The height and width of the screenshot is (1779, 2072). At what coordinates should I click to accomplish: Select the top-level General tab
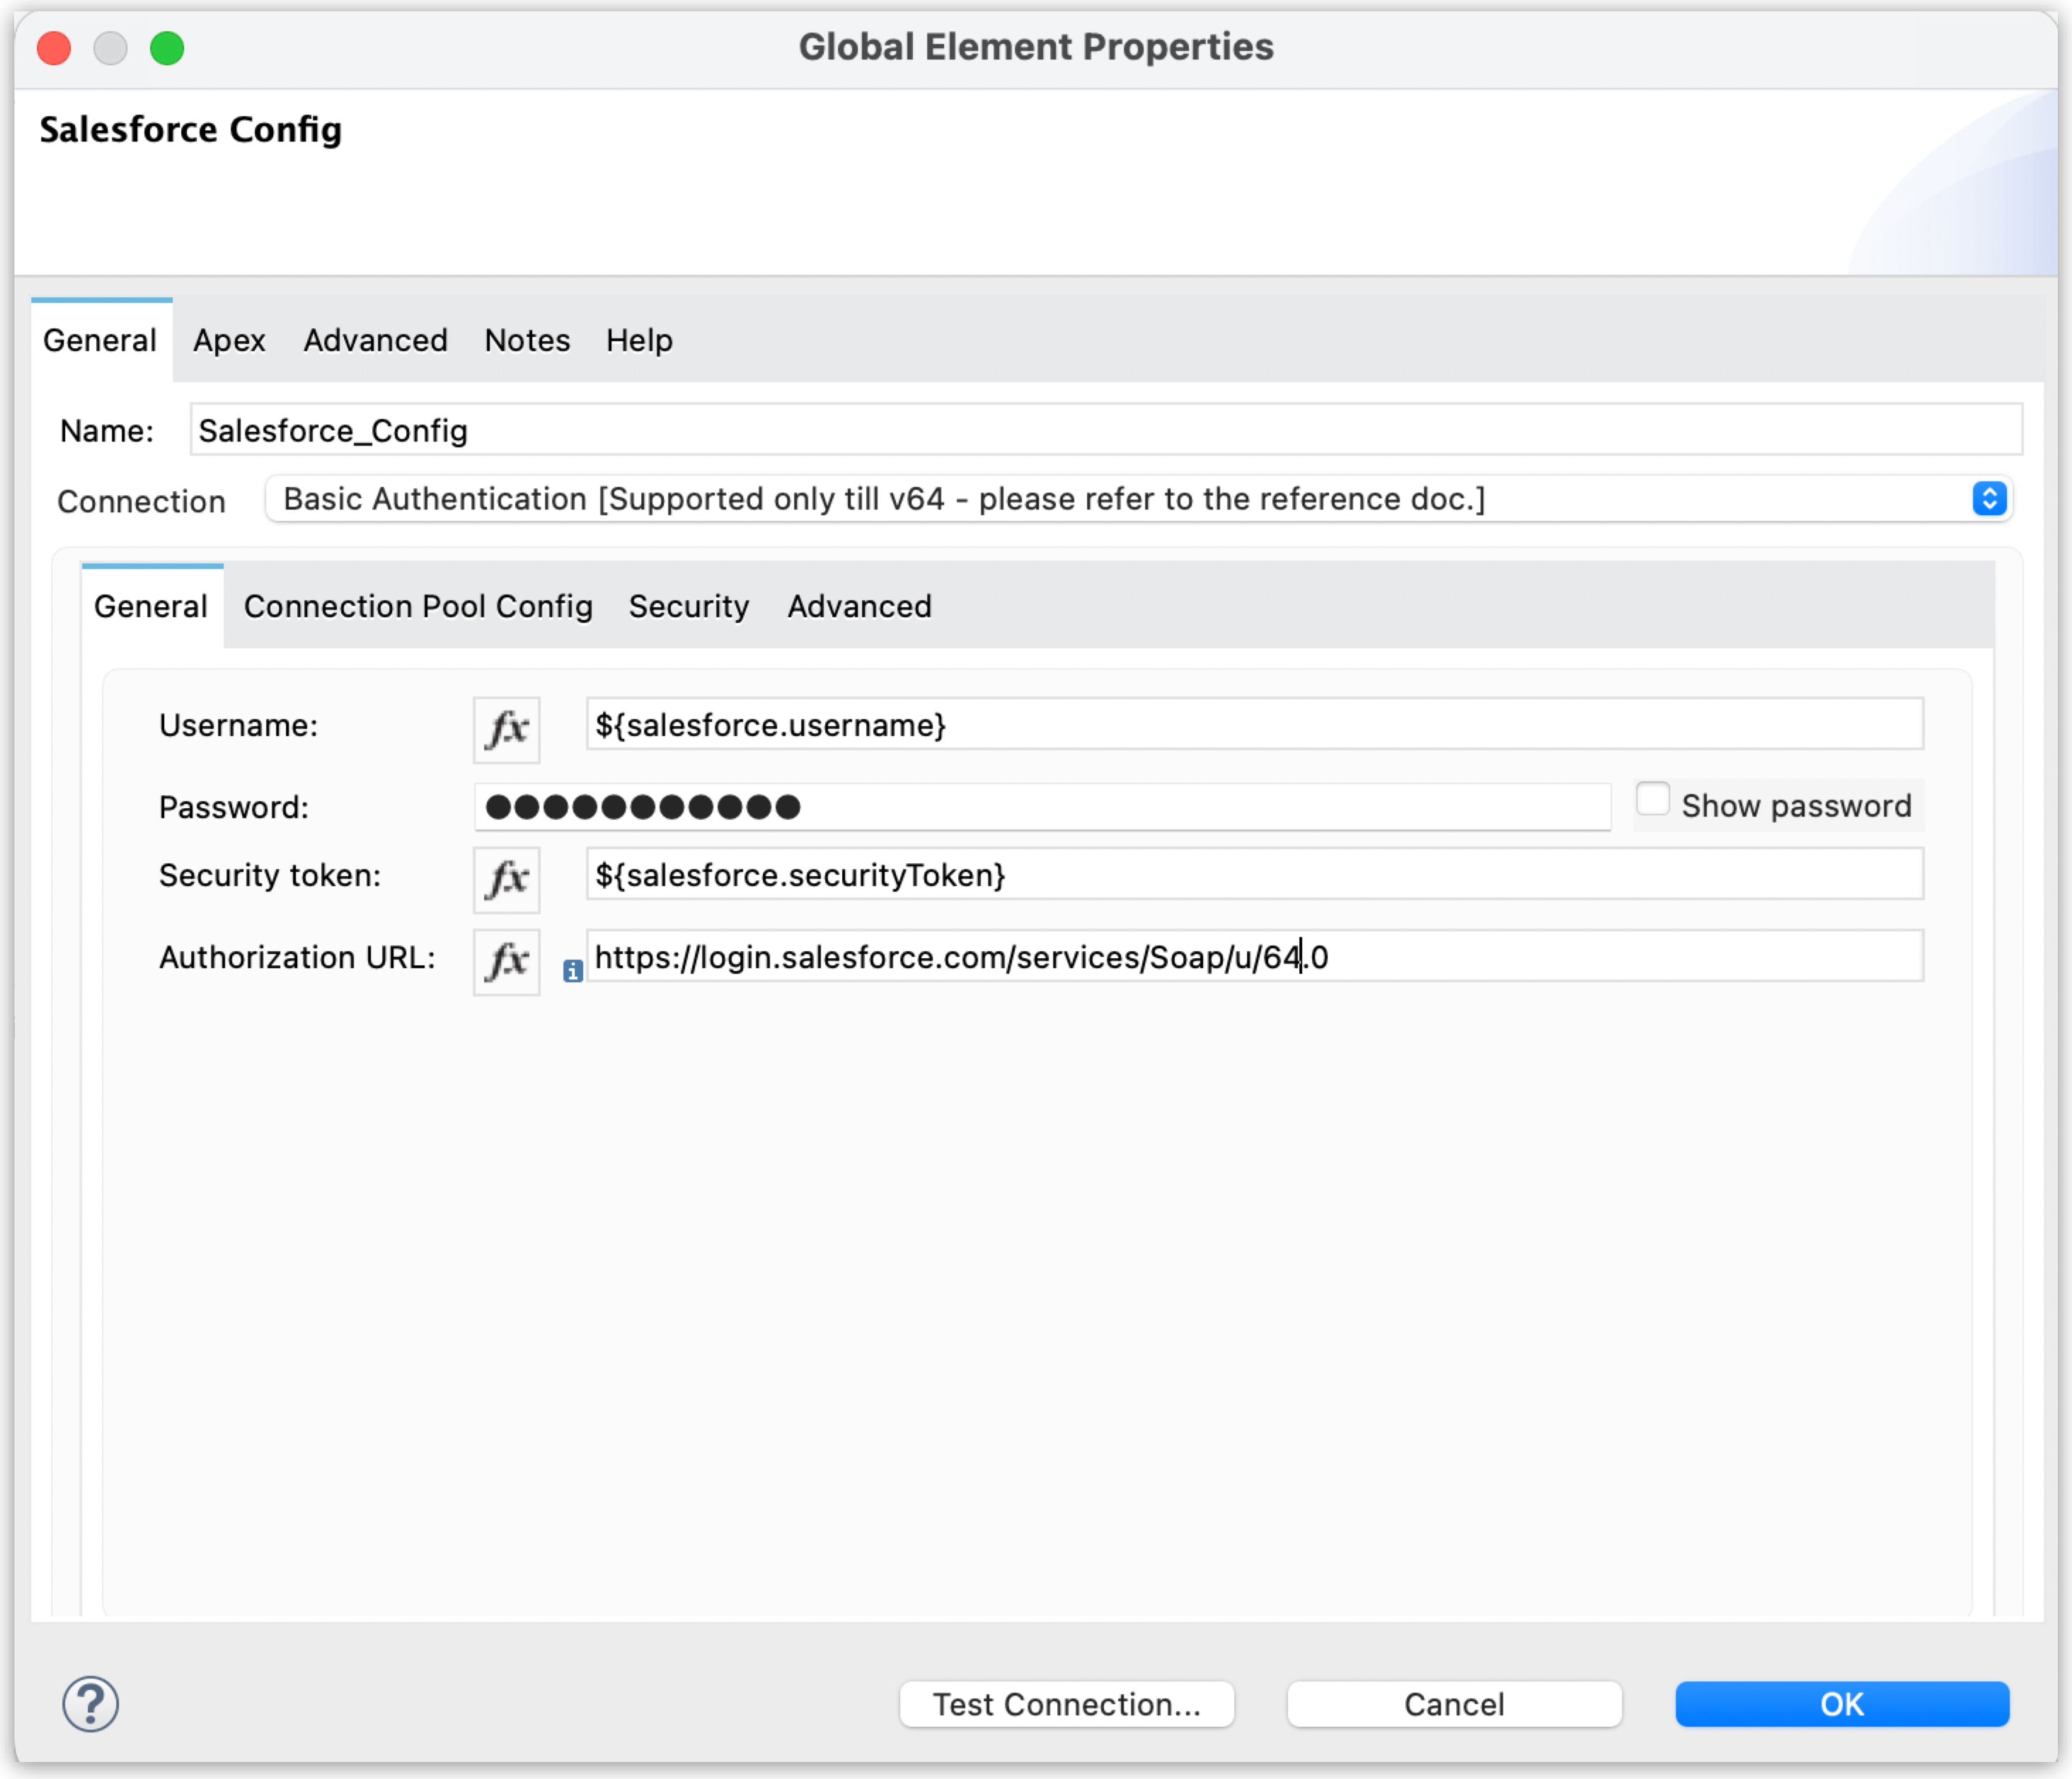(x=101, y=340)
